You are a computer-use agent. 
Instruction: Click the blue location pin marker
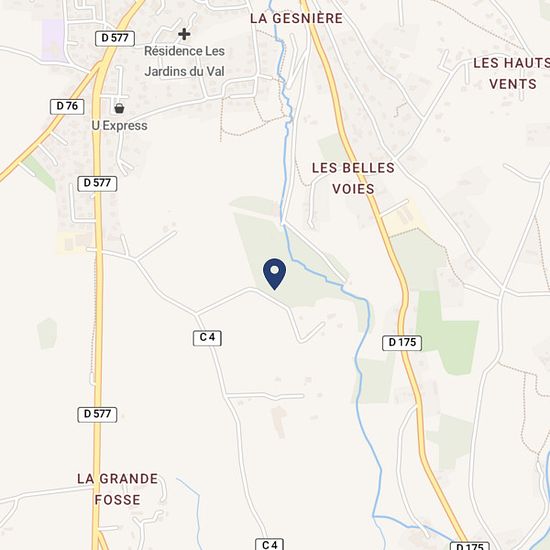274,274
